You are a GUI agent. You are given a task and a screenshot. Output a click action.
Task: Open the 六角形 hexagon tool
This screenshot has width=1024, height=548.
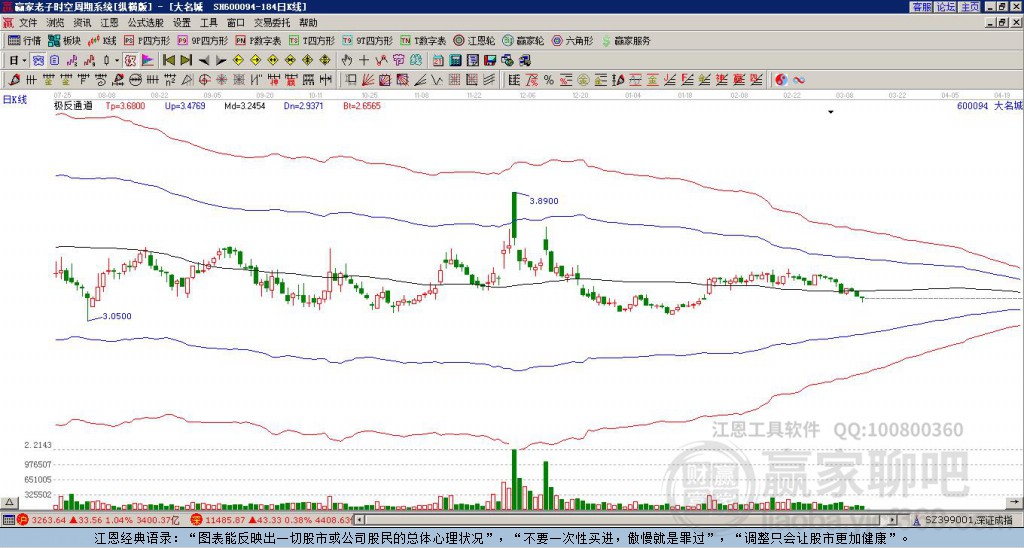[572, 40]
